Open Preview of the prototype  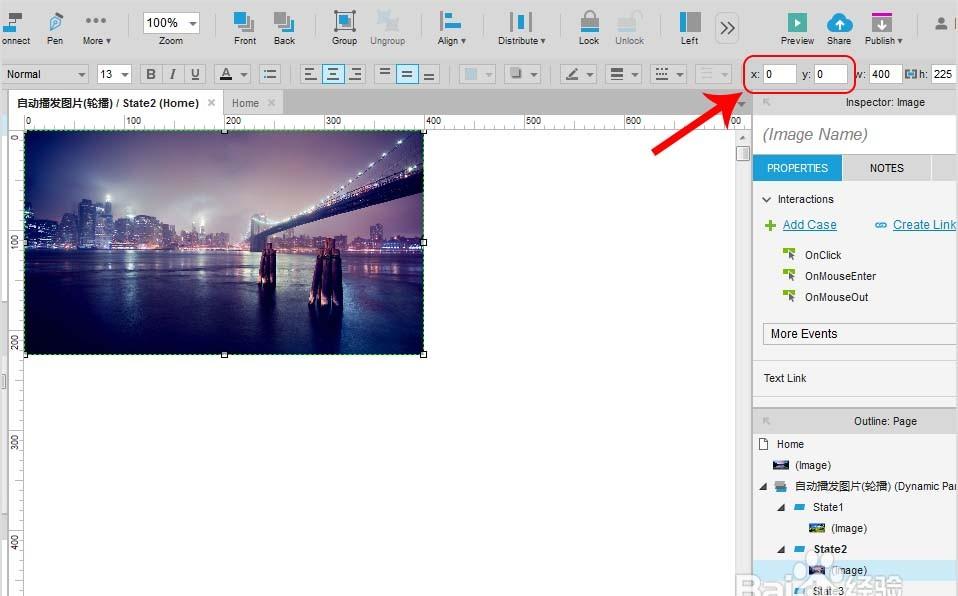[797, 27]
